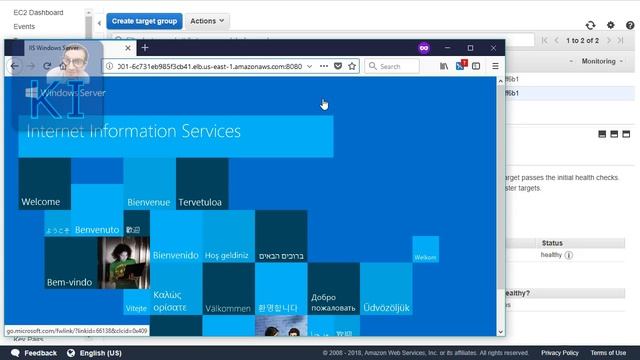Open the Firefox Library icon
This screenshot has height=360, width=640.
(x=444, y=66)
